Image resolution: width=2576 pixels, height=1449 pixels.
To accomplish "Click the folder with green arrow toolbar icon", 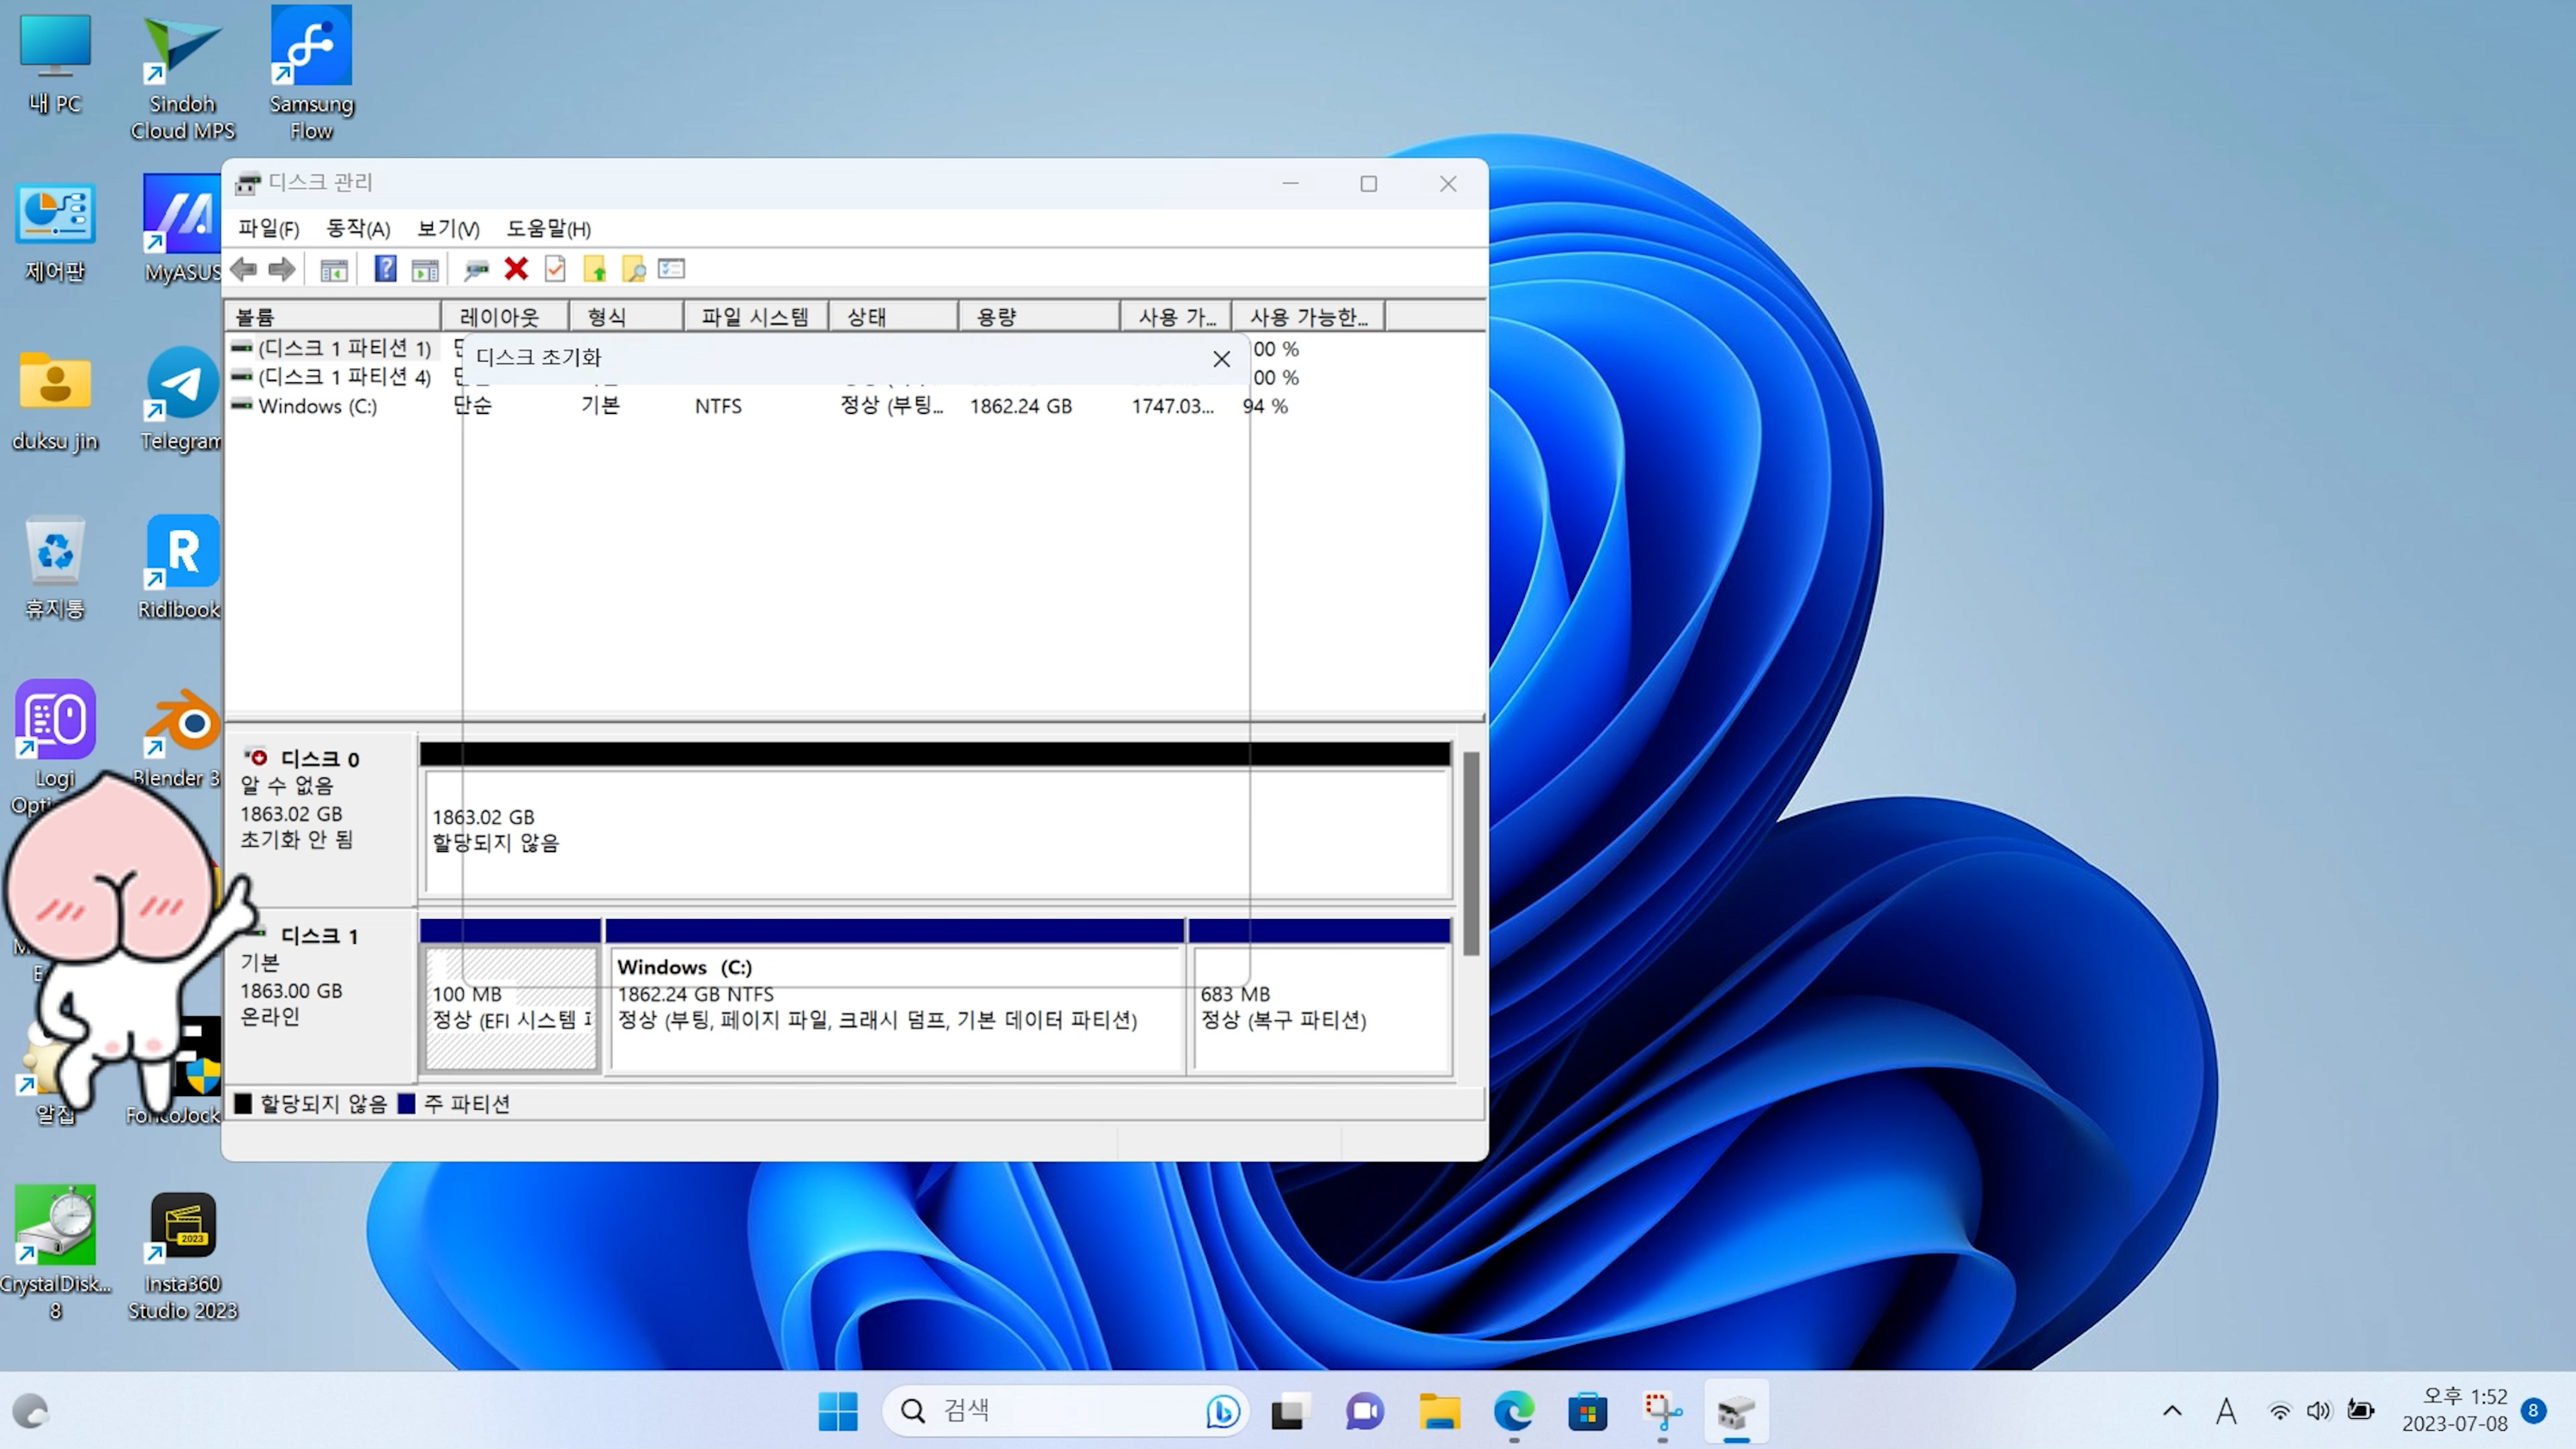I will (595, 269).
